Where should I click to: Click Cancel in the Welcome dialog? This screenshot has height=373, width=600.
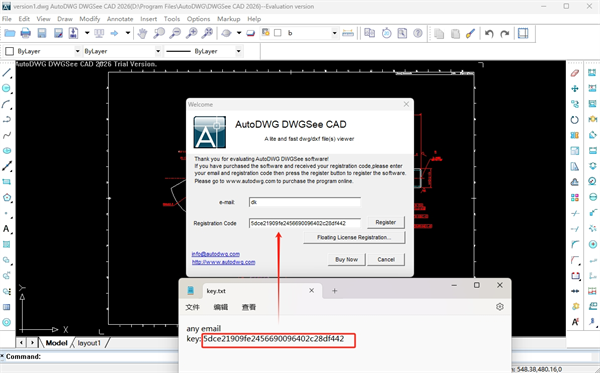click(x=386, y=259)
